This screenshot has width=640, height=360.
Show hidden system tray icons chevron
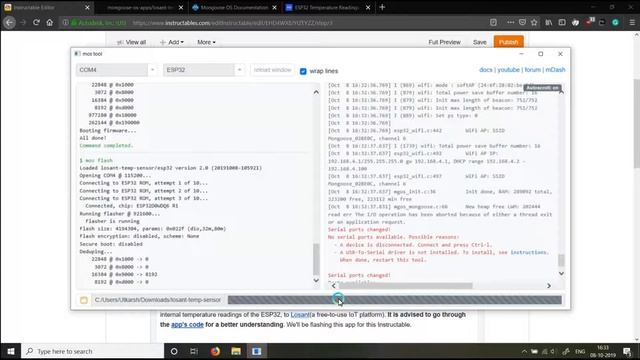(524, 351)
